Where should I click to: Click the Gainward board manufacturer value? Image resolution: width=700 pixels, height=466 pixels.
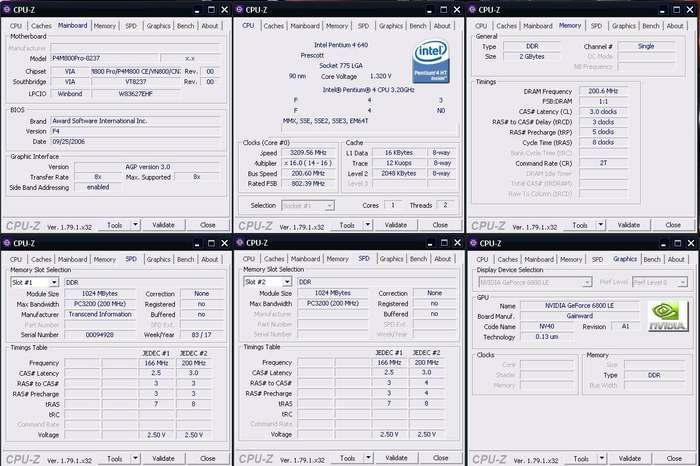[x=579, y=316]
